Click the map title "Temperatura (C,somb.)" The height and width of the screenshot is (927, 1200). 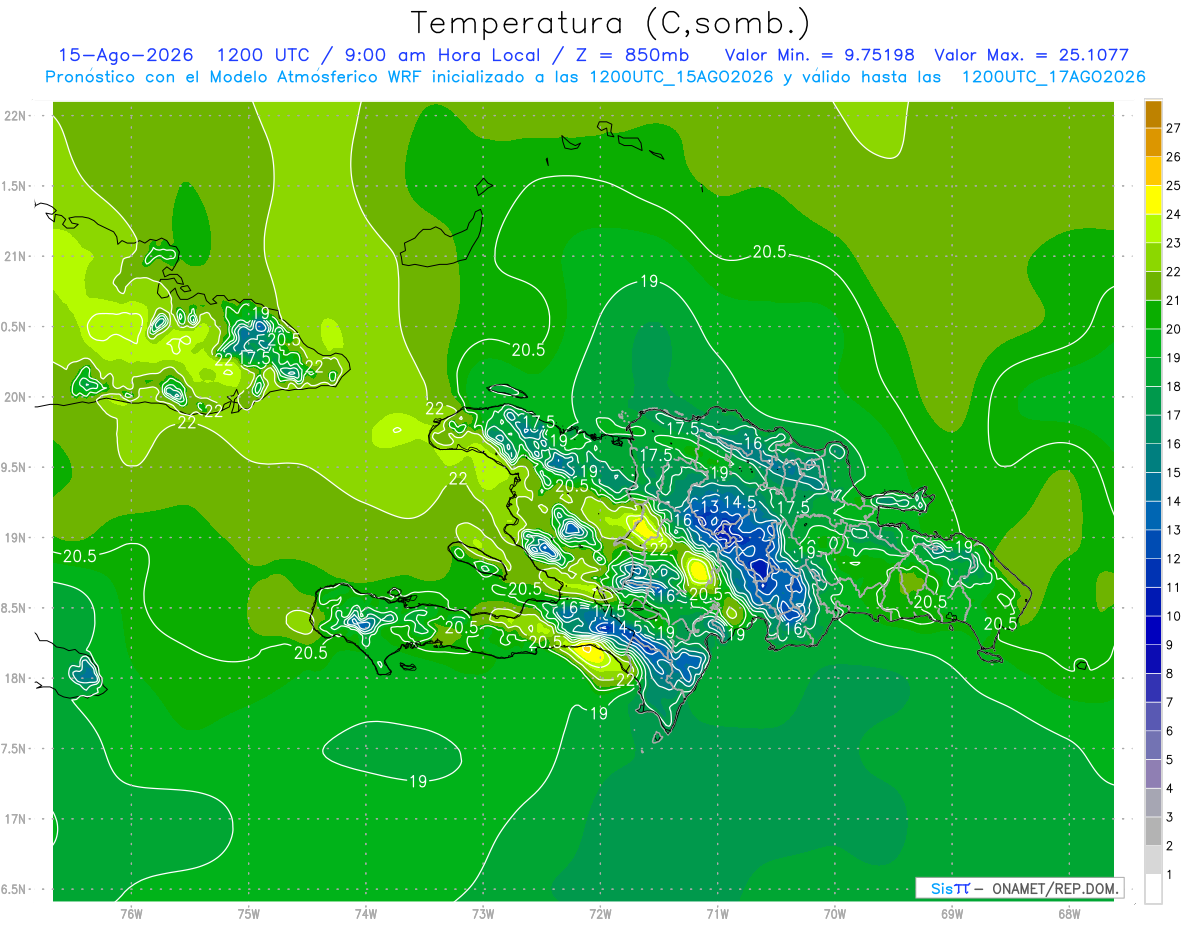(610, 23)
